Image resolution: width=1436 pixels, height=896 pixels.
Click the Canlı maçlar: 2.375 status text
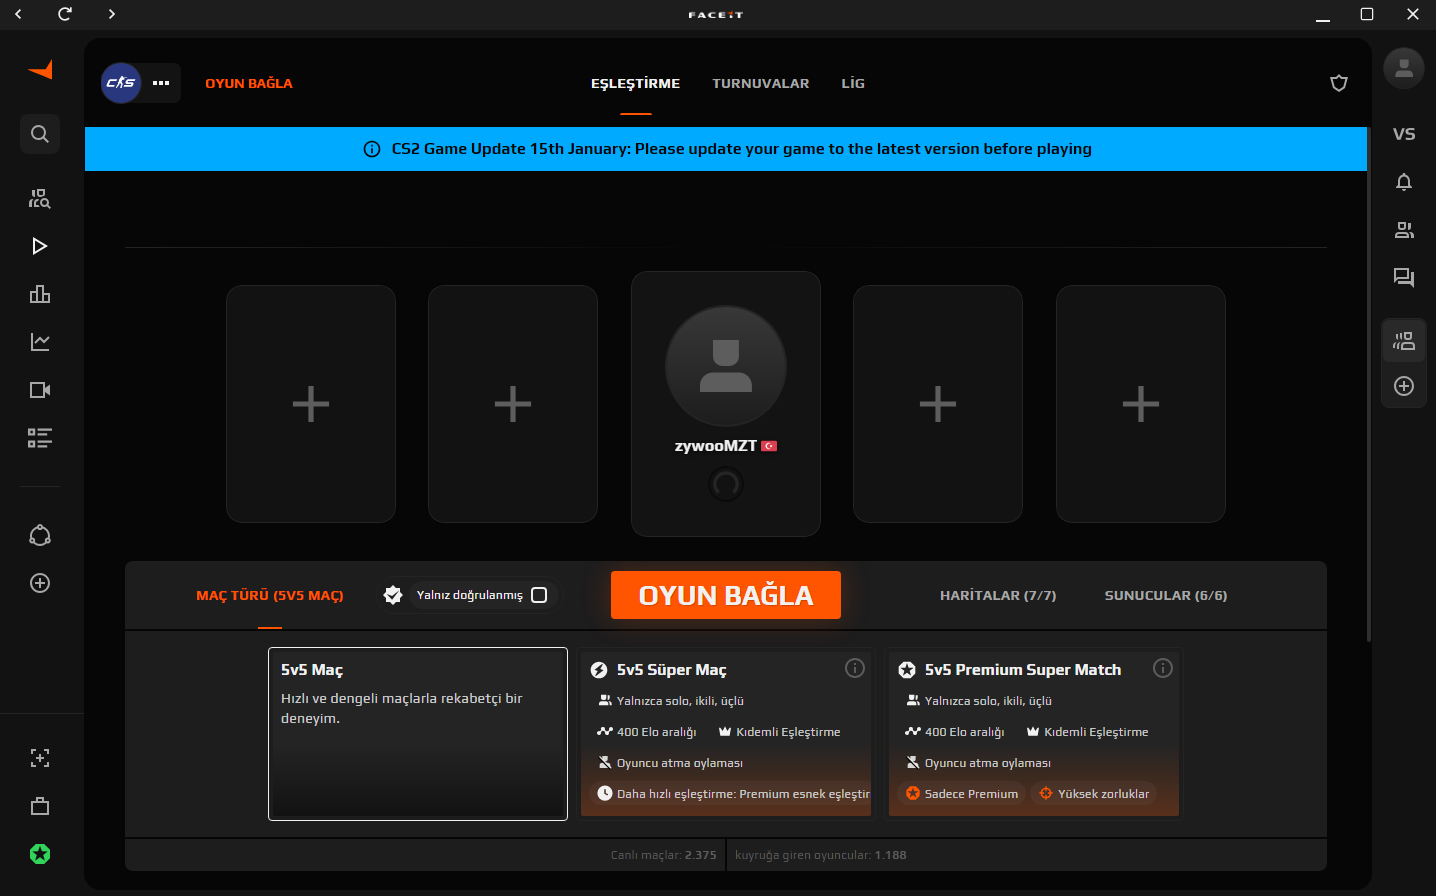point(664,855)
